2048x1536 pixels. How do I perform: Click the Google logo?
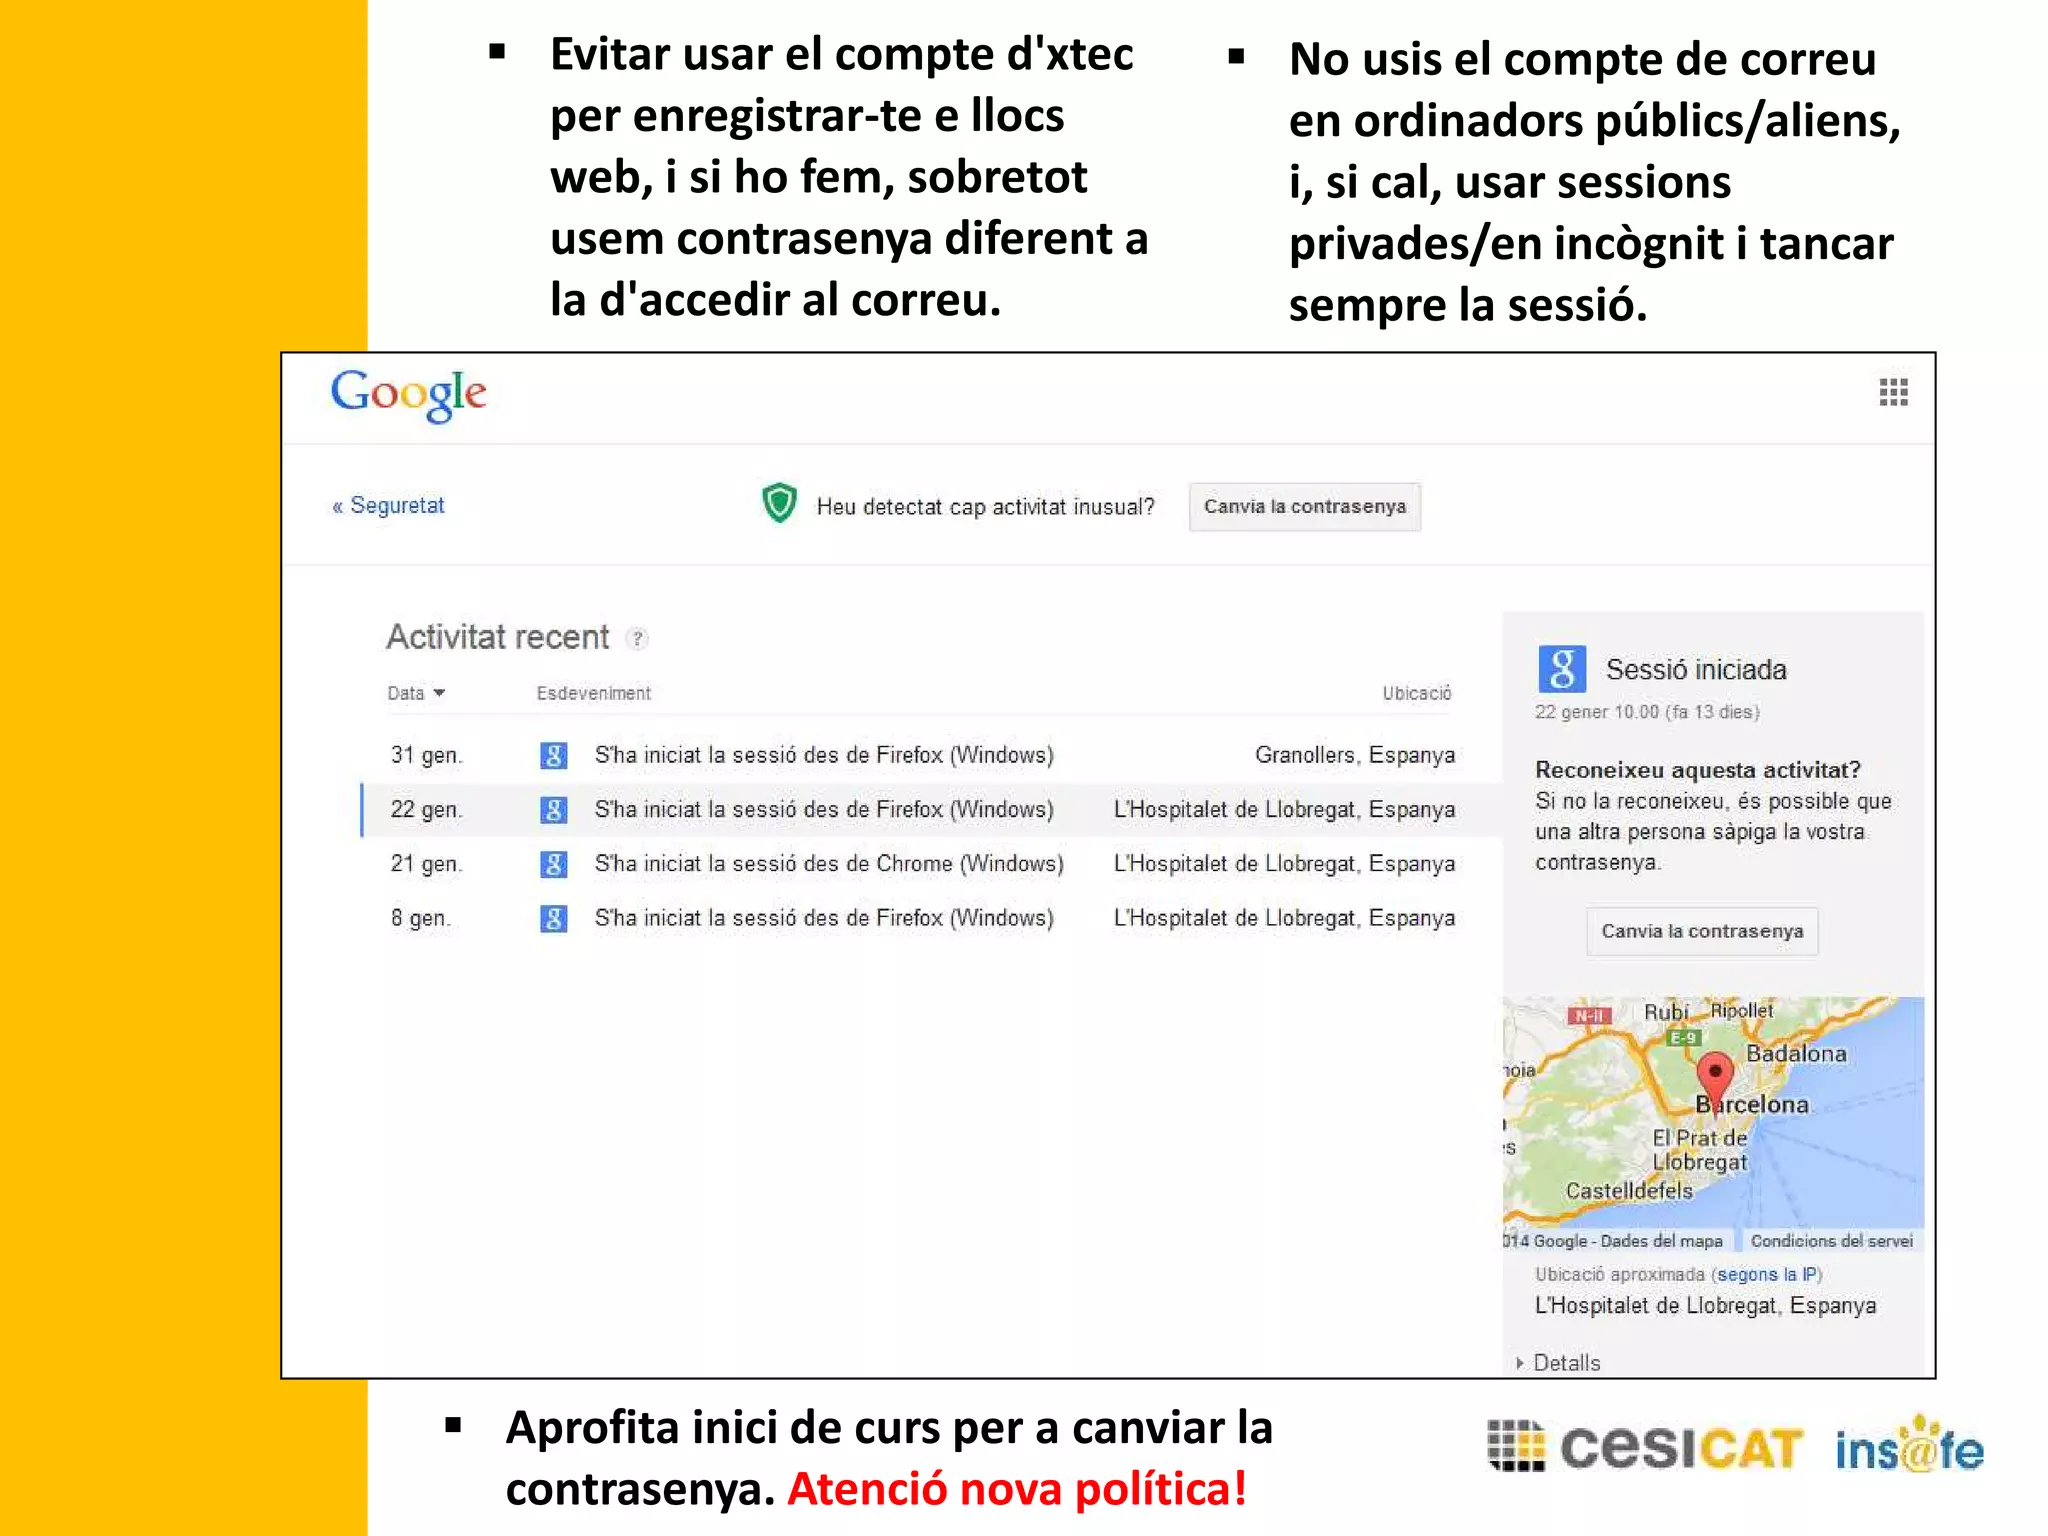click(x=408, y=395)
